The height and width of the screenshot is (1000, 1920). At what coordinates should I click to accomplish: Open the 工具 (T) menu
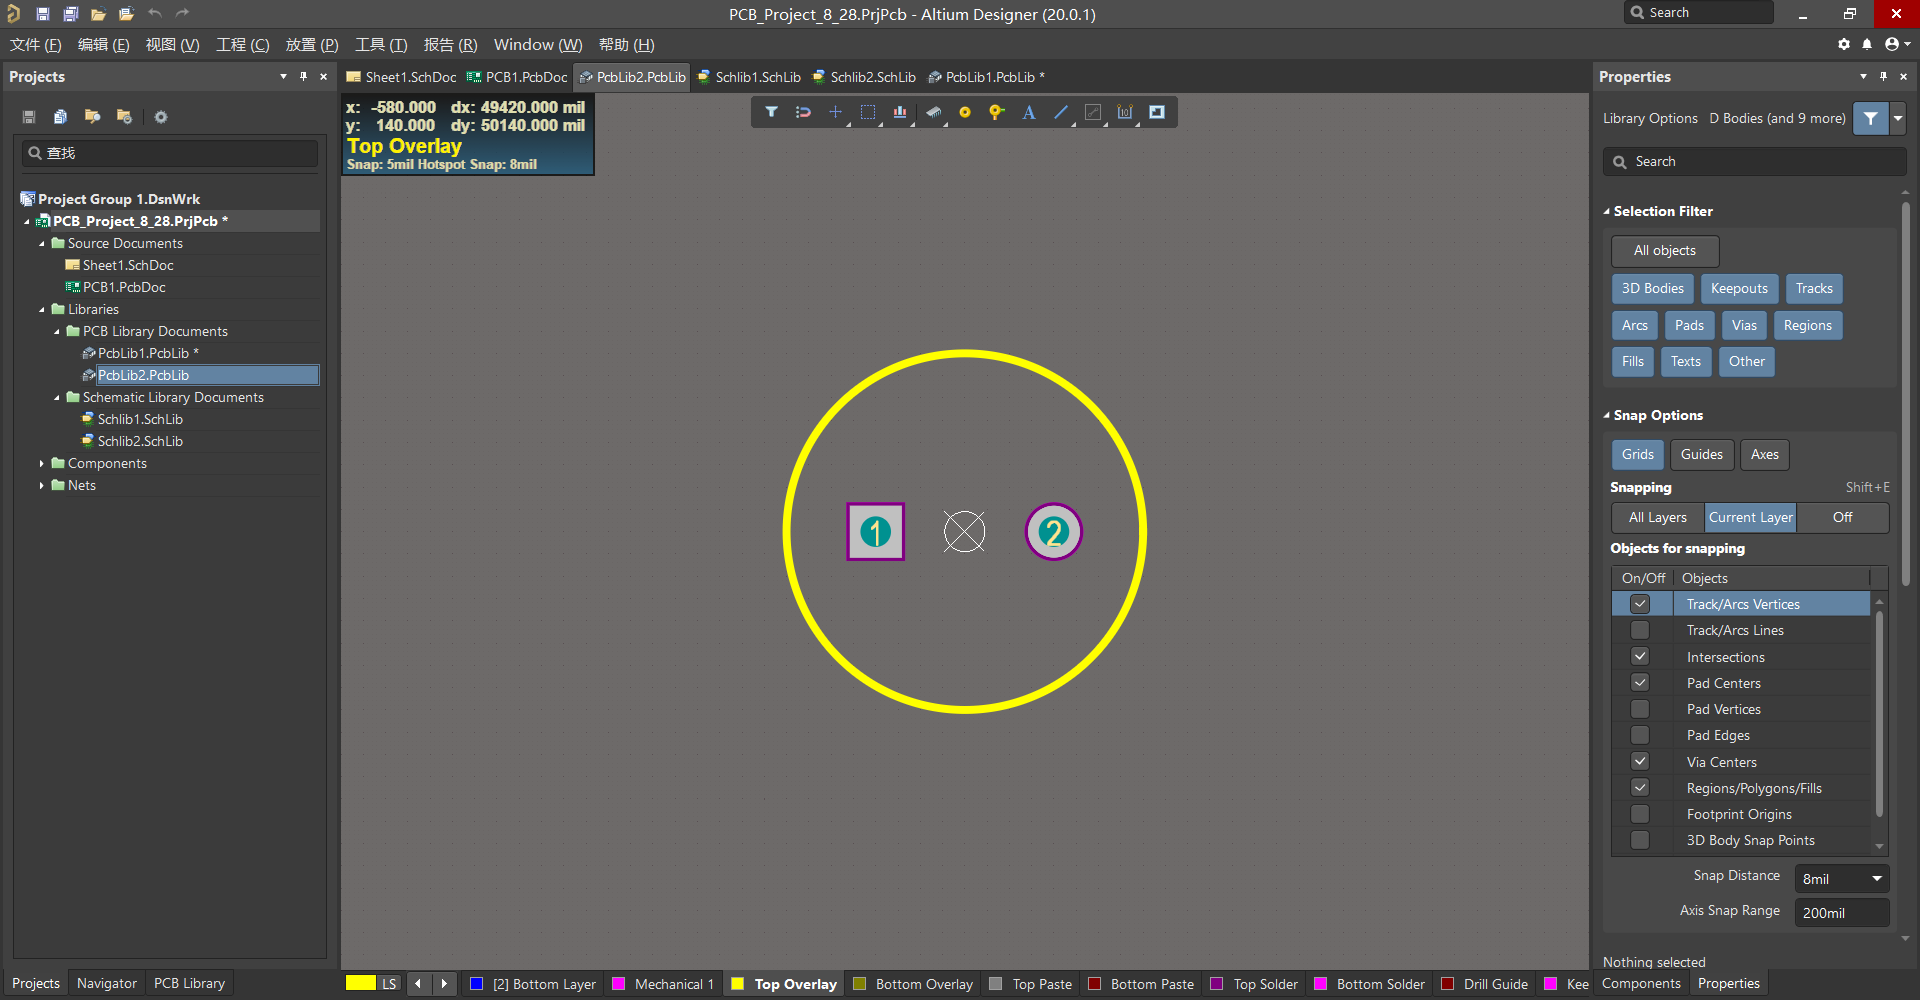pyautogui.click(x=381, y=45)
